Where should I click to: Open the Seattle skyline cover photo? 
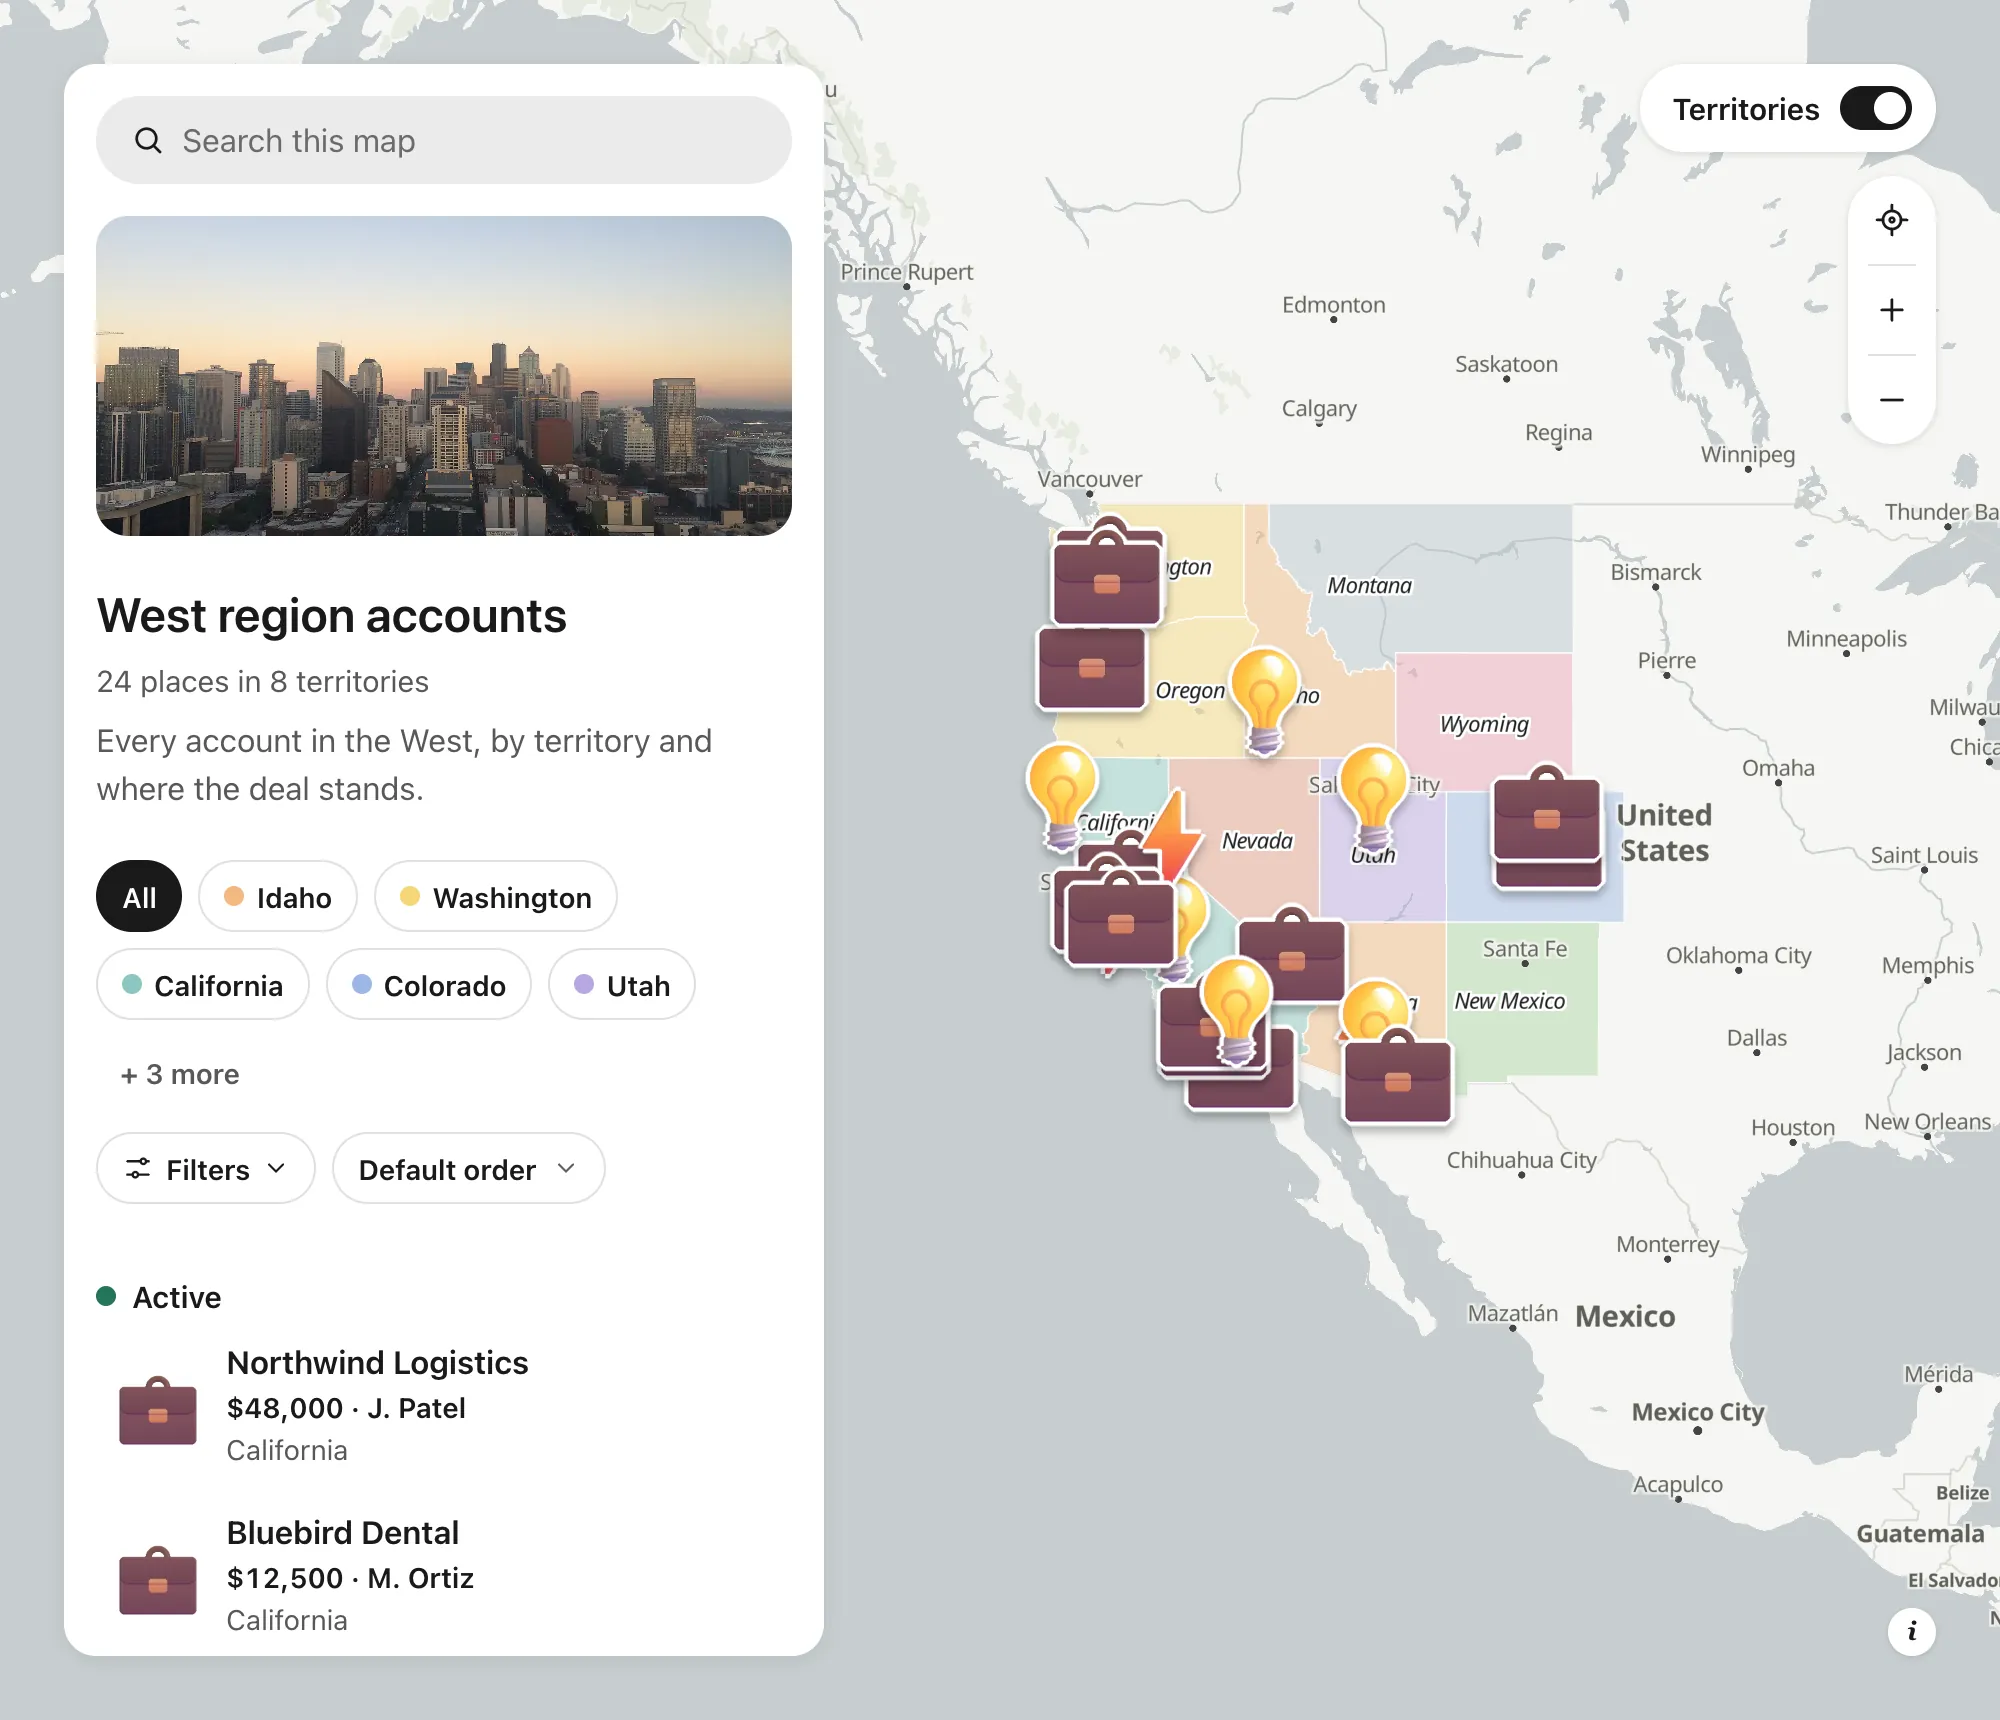point(444,376)
